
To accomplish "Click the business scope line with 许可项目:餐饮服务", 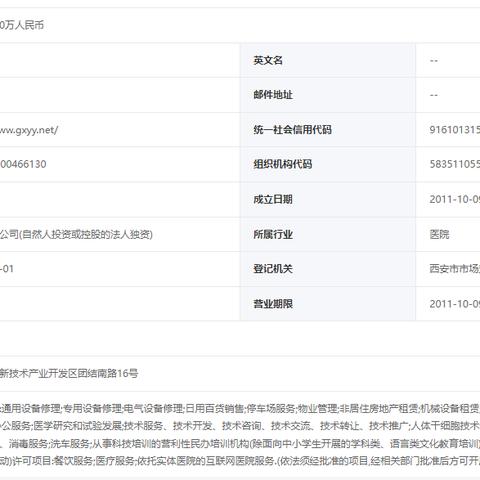I will pyautogui.click(x=240, y=461).
